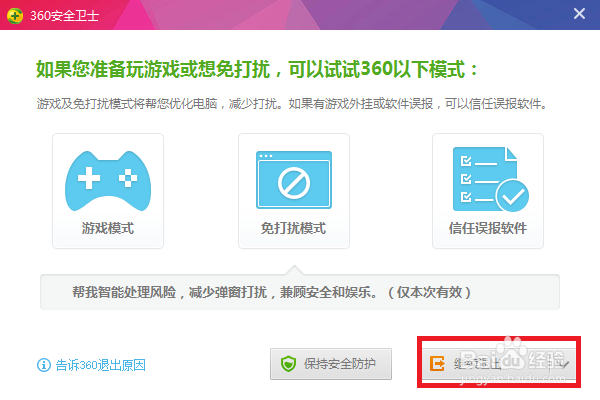
Task: Select the game controller icon for 游戏模式
Action: (108, 181)
